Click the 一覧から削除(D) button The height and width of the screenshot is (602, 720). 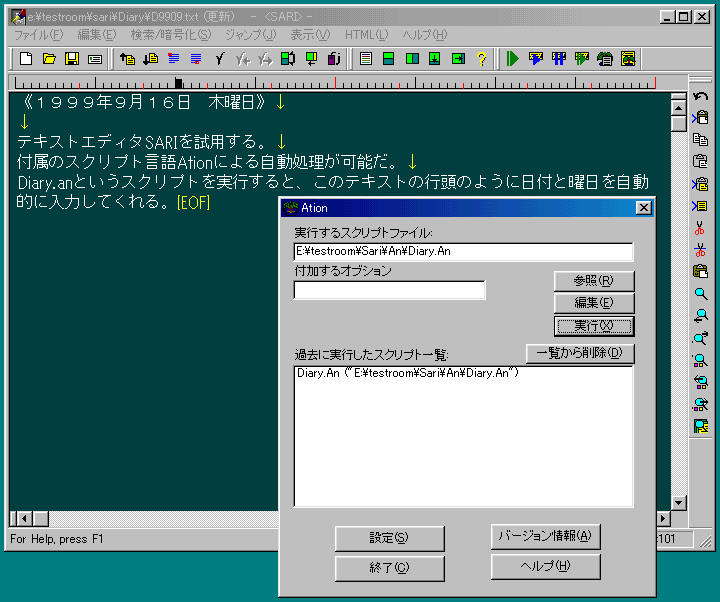click(580, 353)
